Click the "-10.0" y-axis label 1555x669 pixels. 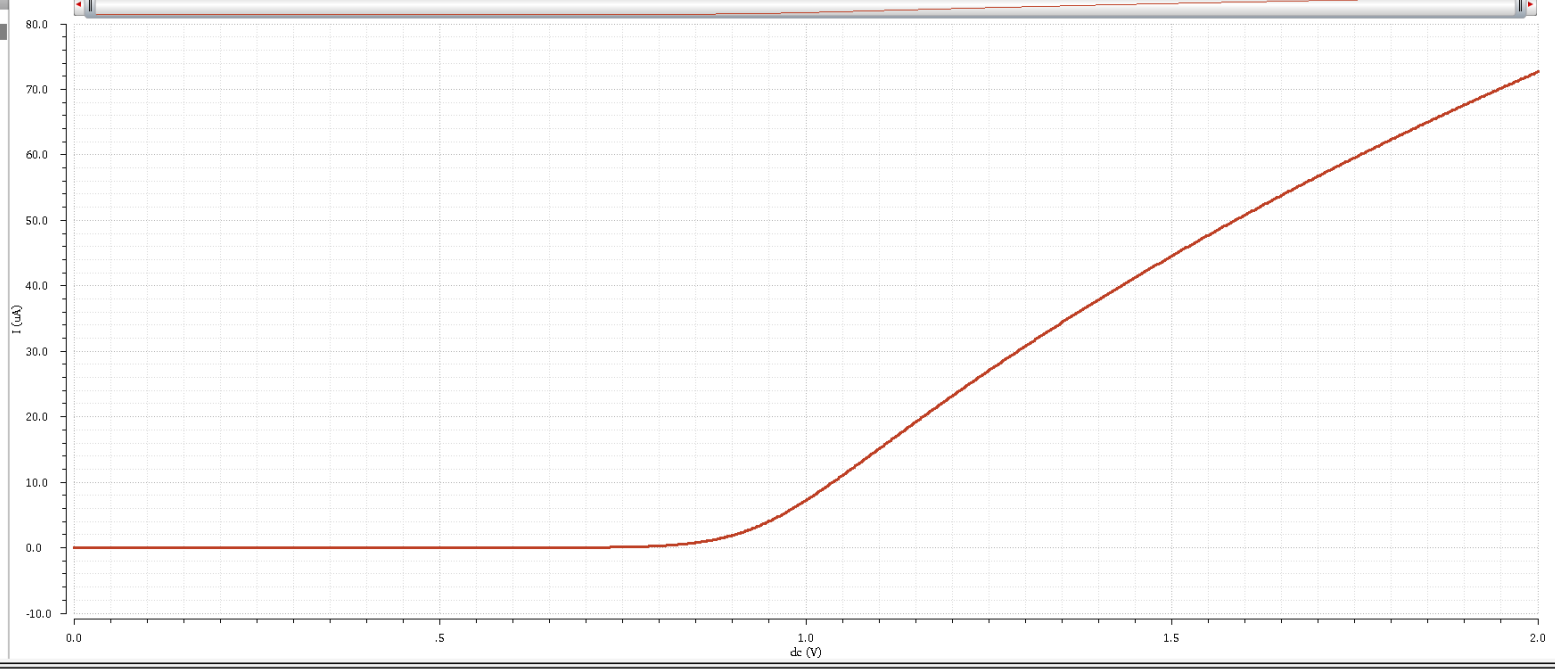click(36, 613)
